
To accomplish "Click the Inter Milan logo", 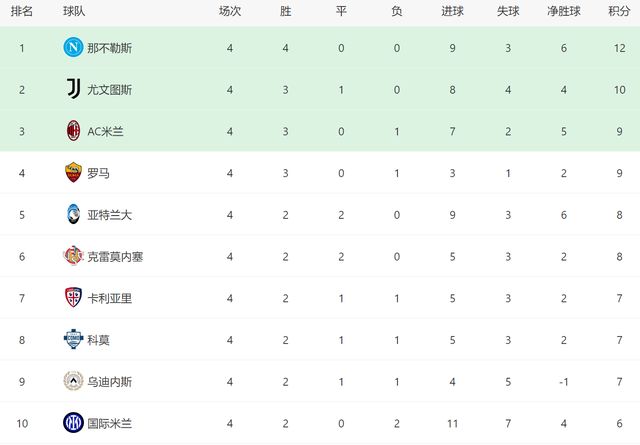I will (x=72, y=422).
